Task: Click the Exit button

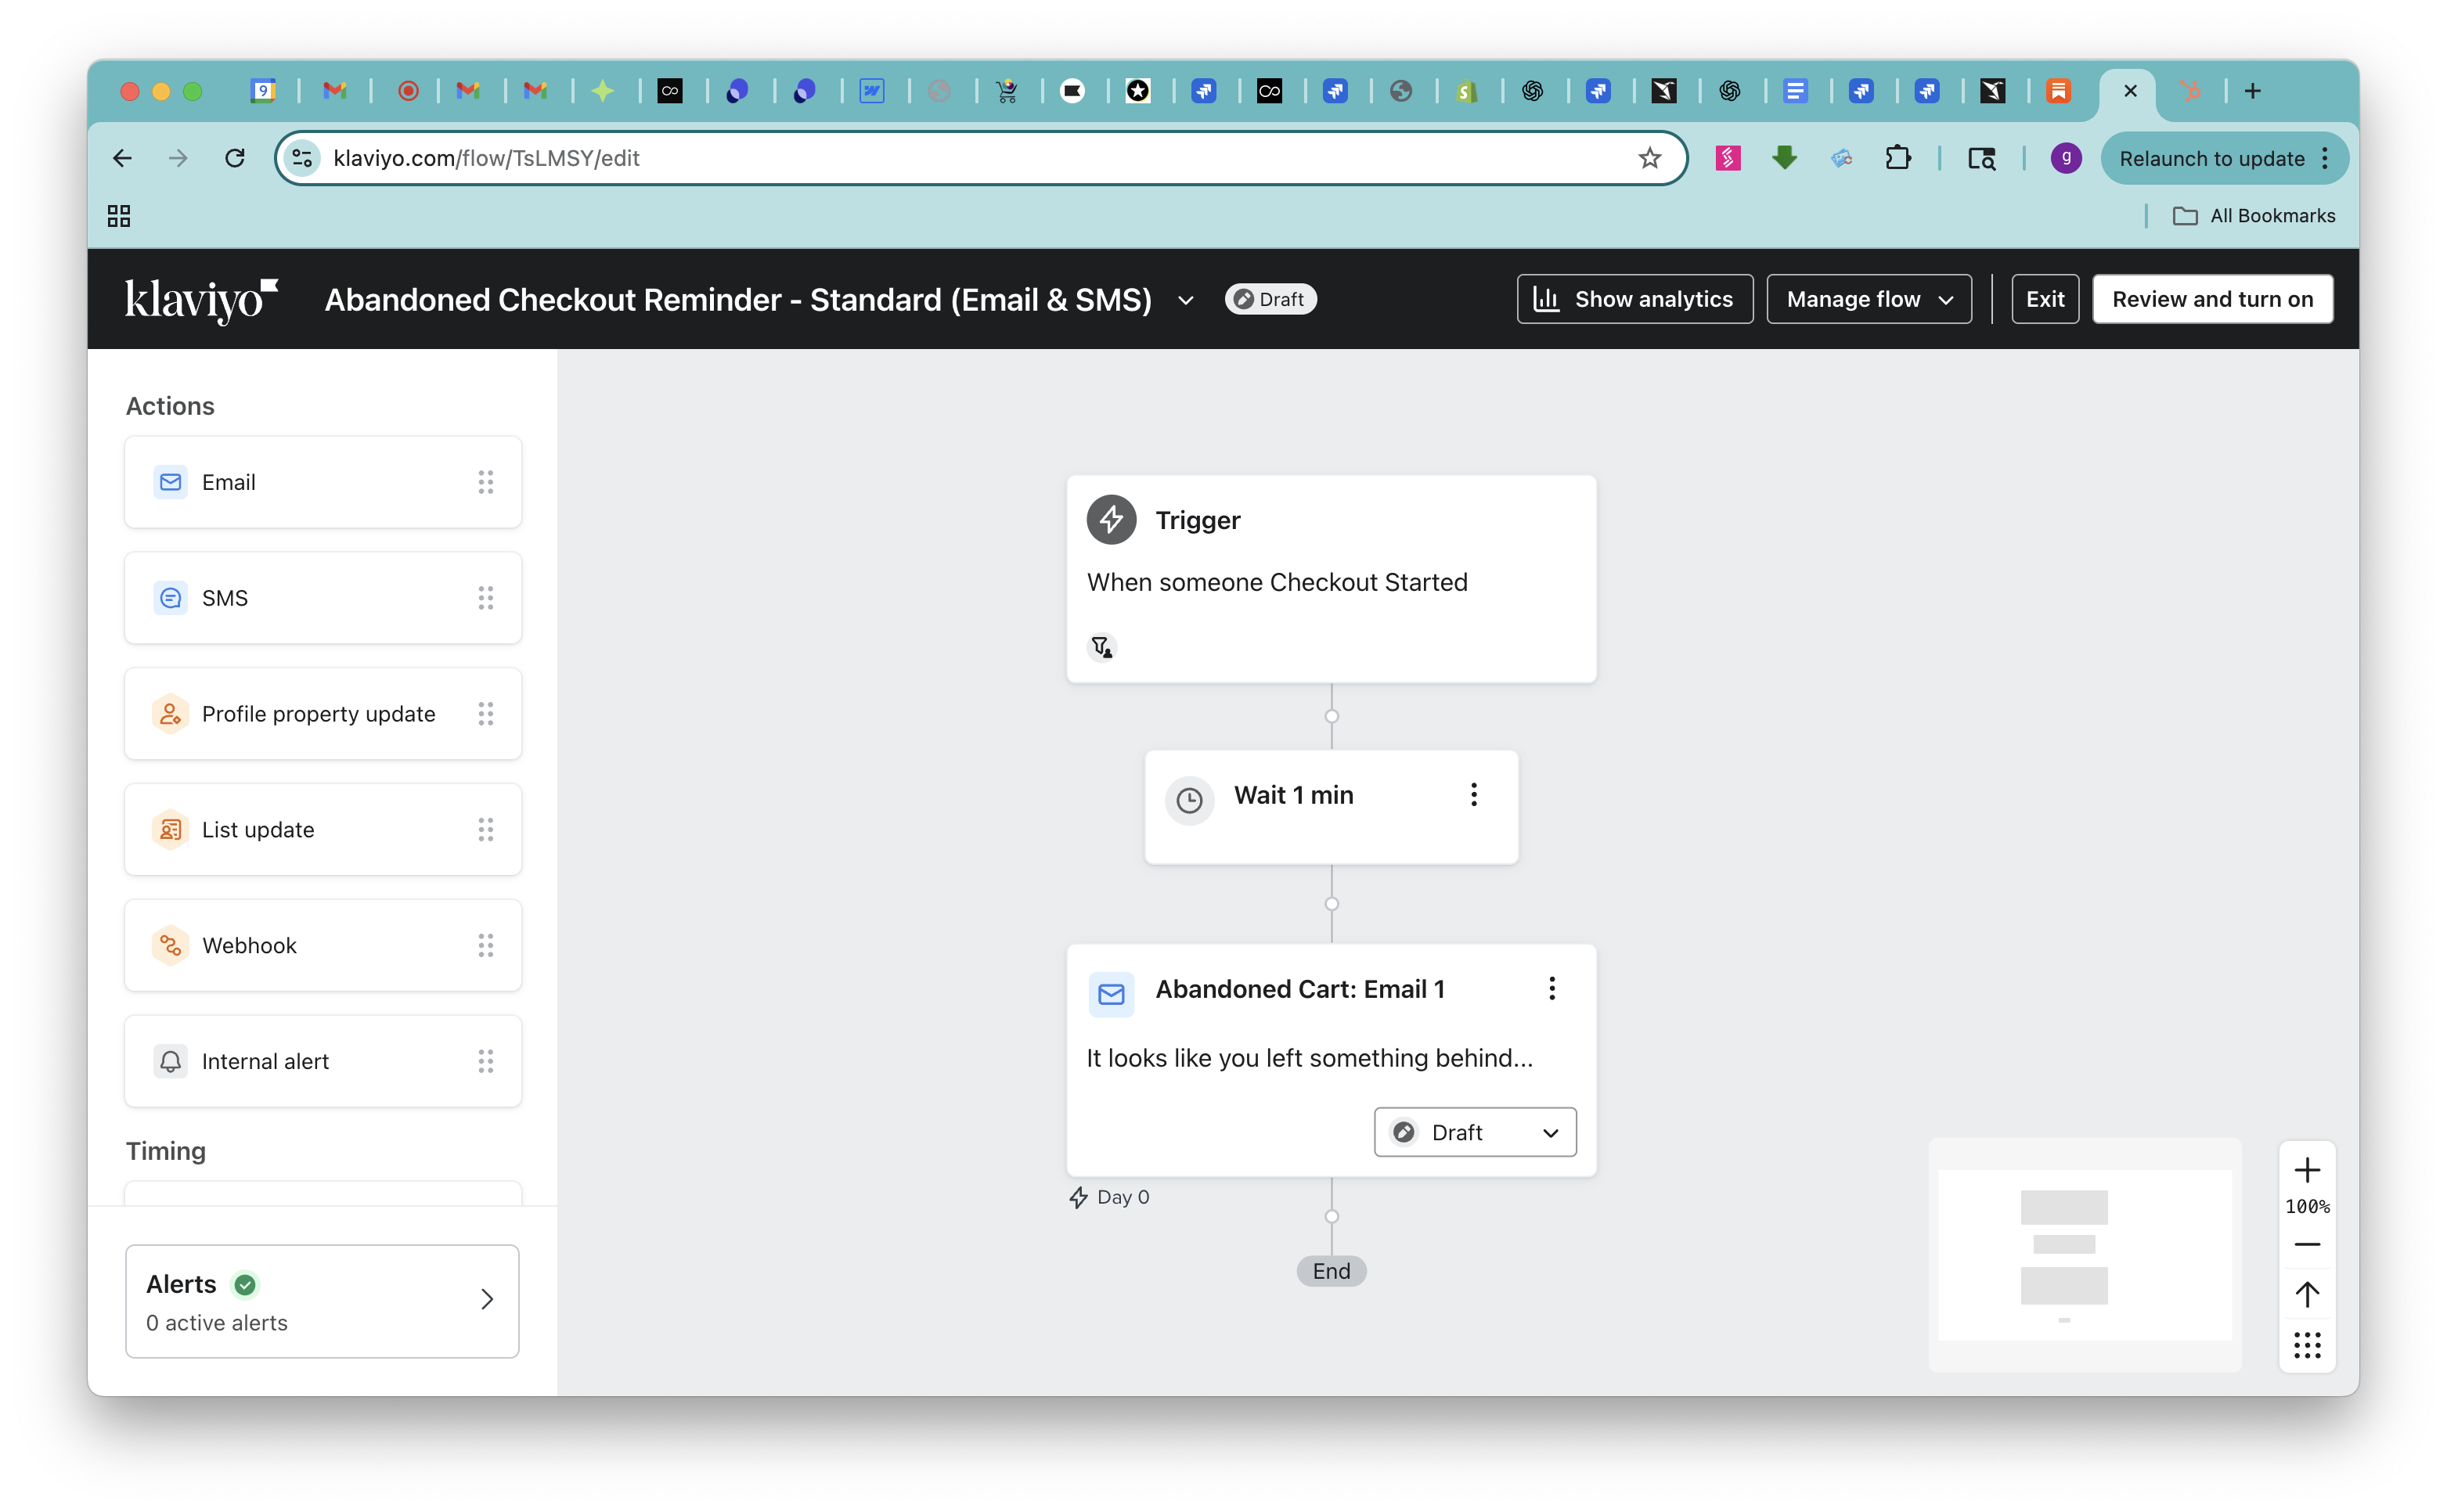Action: click(x=2044, y=299)
